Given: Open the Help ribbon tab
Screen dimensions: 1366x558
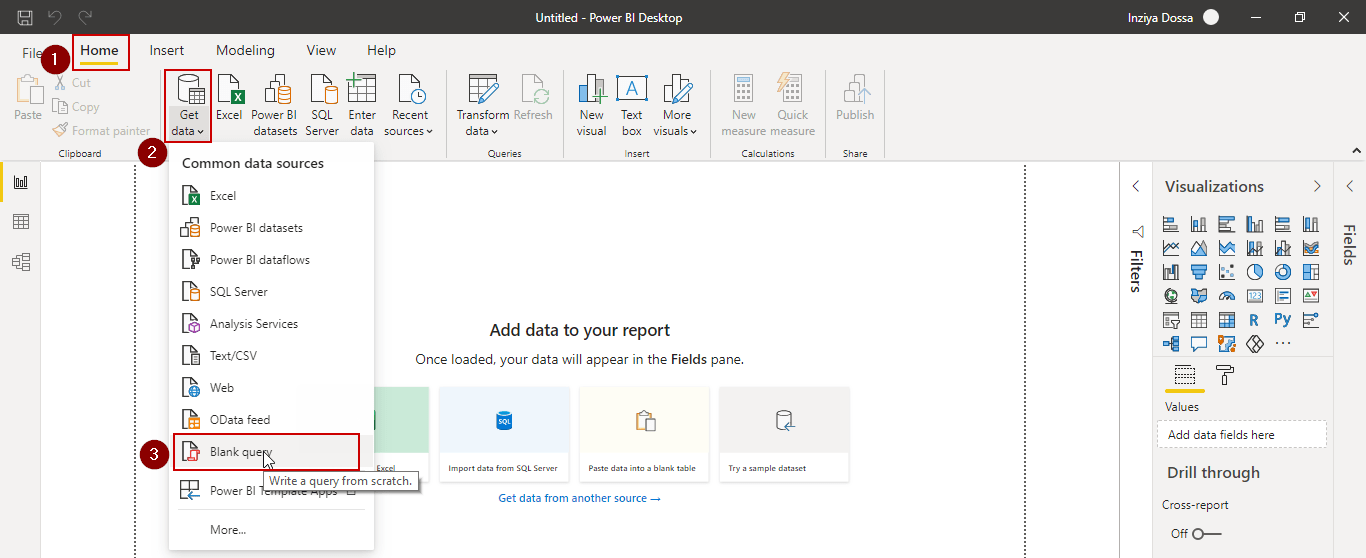Looking at the screenshot, I should coord(381,50).
